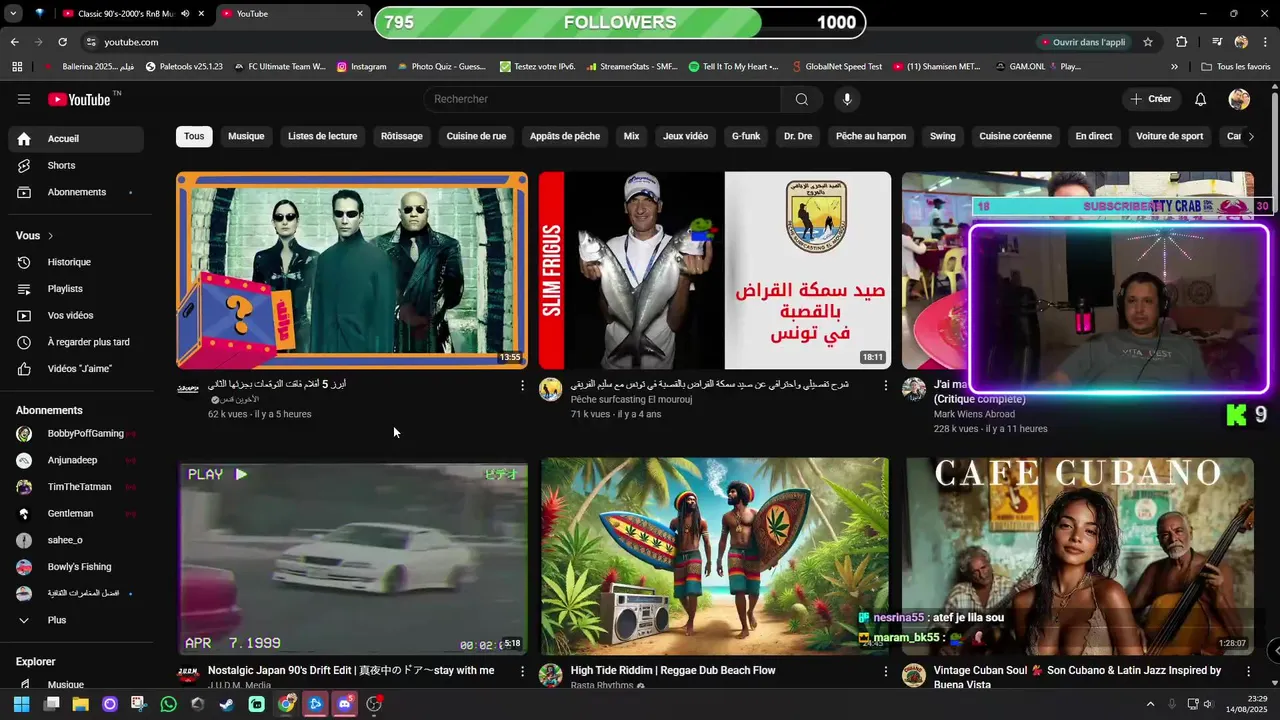This screenshot has height=720, width=1280.
Task: Open more options for the Matrix video
Action: 522,385
